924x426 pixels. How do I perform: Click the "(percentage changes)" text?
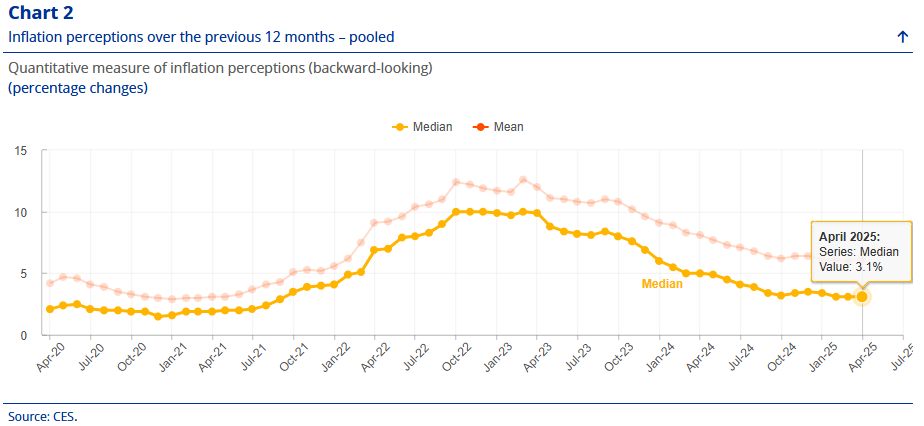78,88
